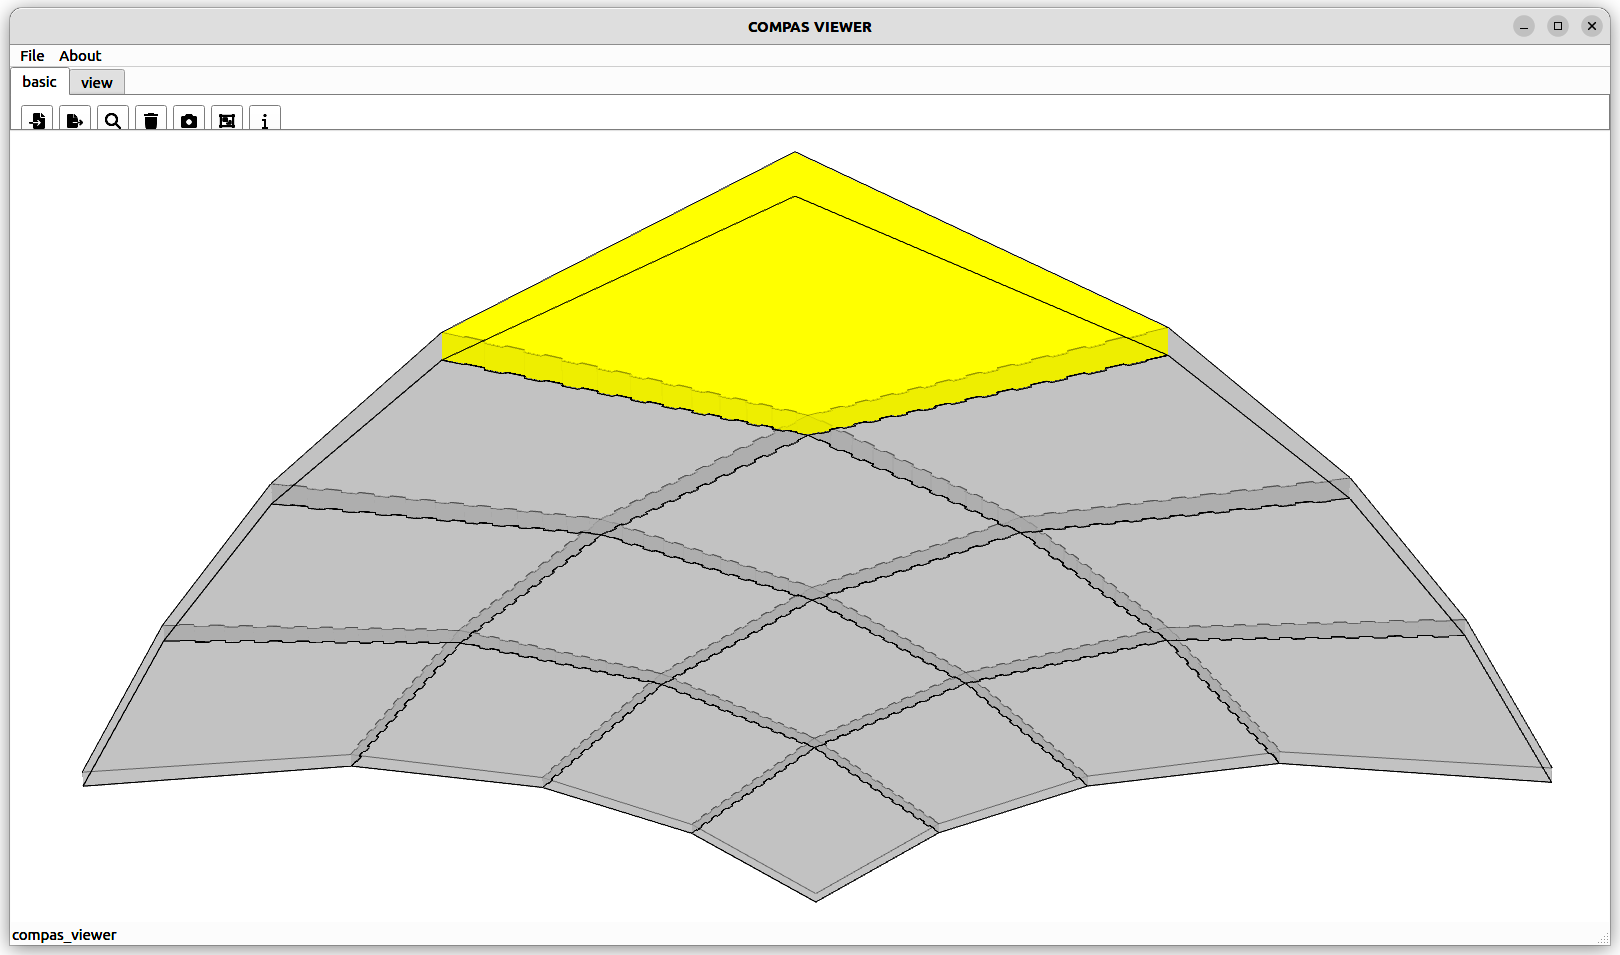Image resolution: width=1620 pixels, height=955 pixels.
Task: Close the COMPAS VIEWER window
Action: pos(1592,27)
